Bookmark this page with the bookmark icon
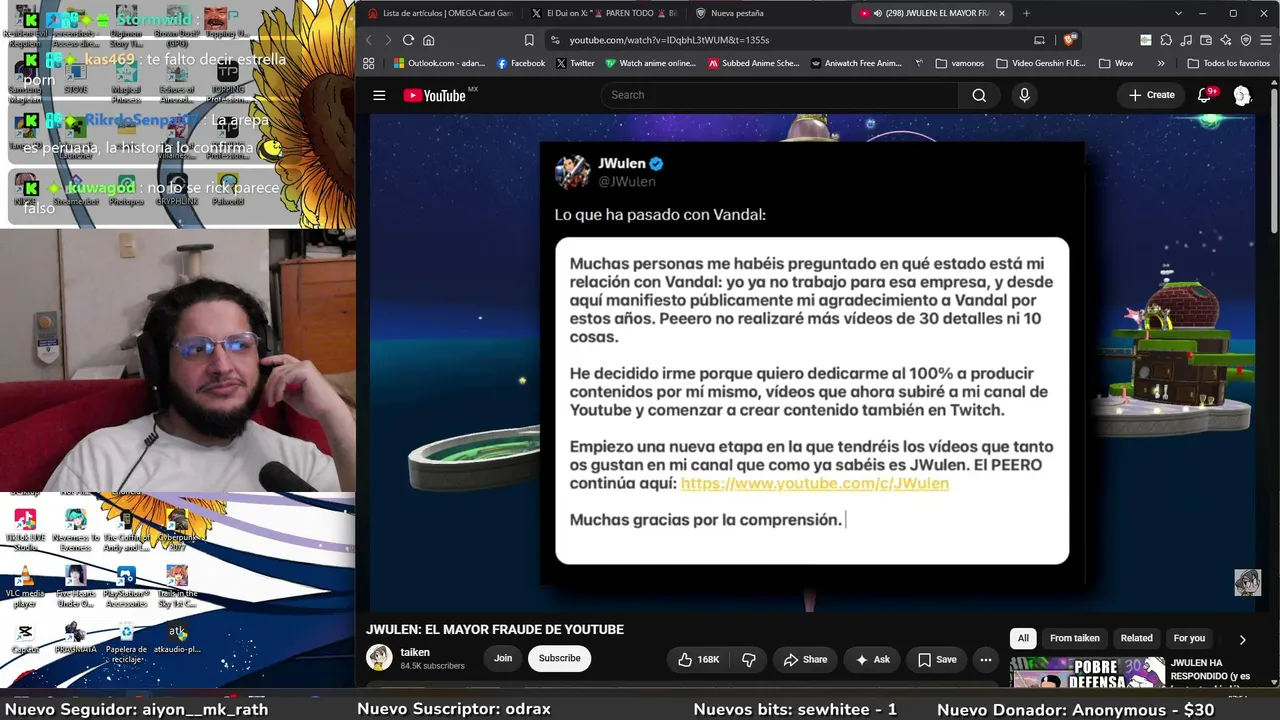The height and width of the screenshot is (720, 1280). (x=529, y=40)
